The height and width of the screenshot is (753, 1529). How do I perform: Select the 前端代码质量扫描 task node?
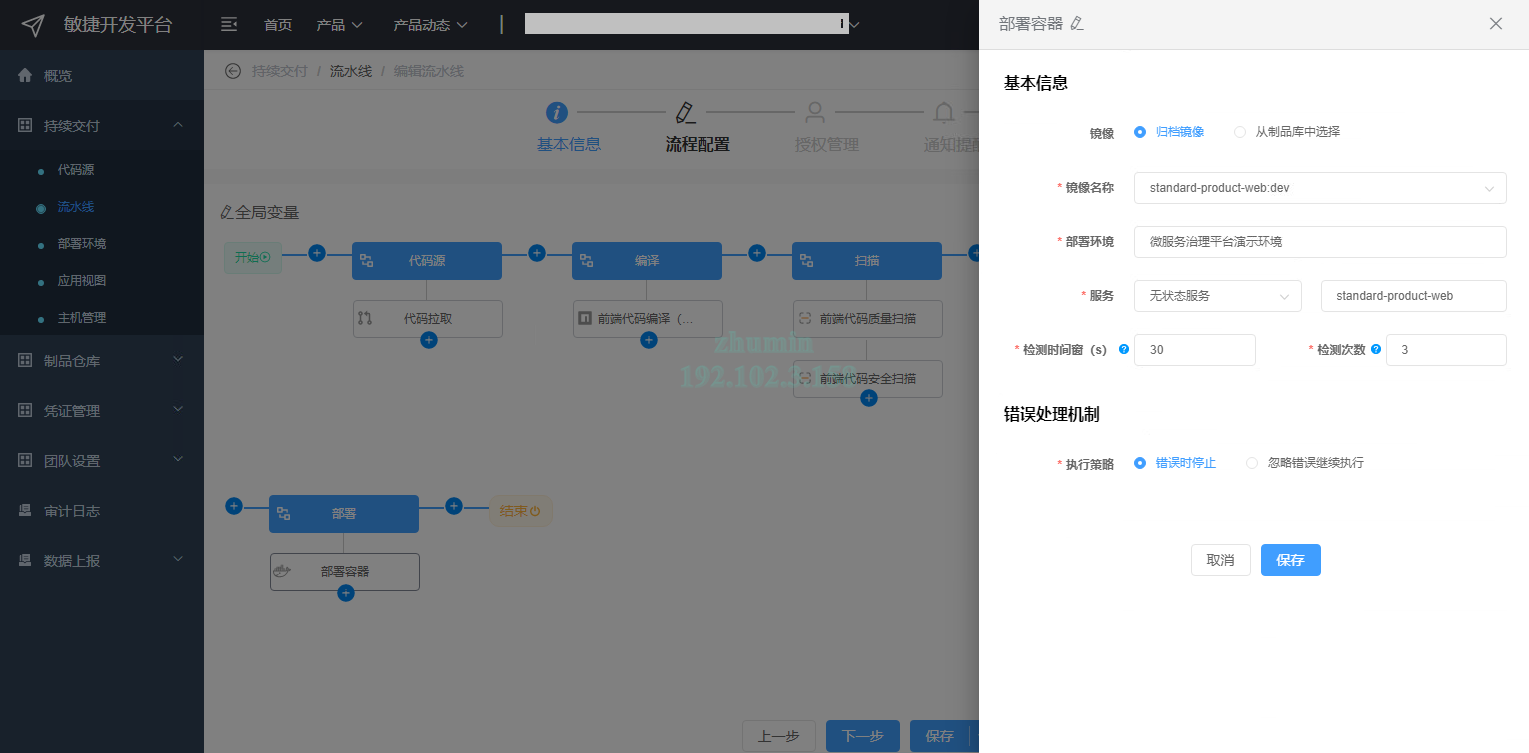[x=868, y=319]
